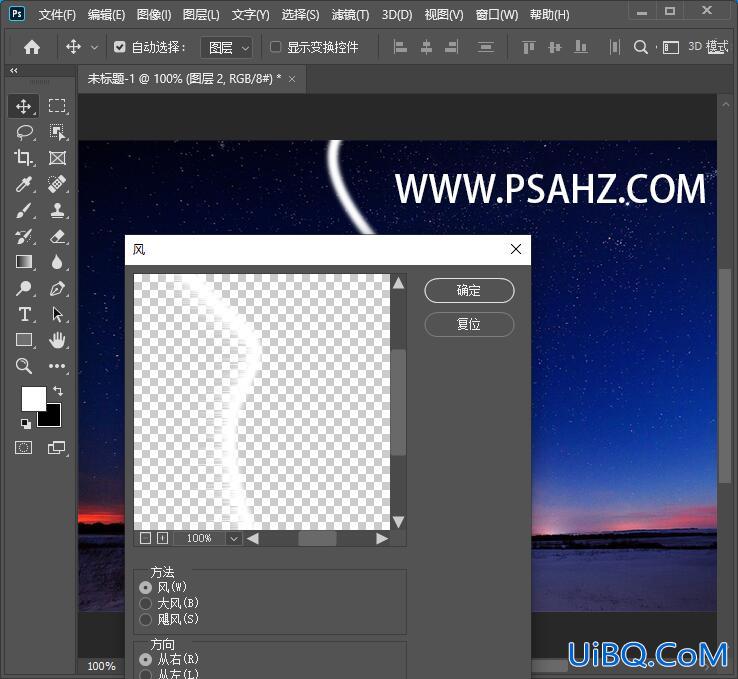Open the preview zoom percentage dropdown
The image size is (738, 679).
[233, 538]
